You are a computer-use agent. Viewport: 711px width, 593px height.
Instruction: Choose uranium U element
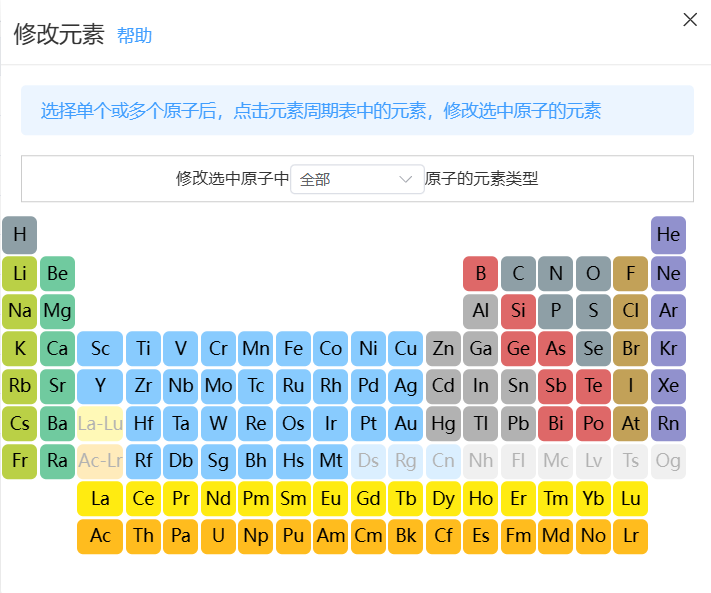(218, 537)
